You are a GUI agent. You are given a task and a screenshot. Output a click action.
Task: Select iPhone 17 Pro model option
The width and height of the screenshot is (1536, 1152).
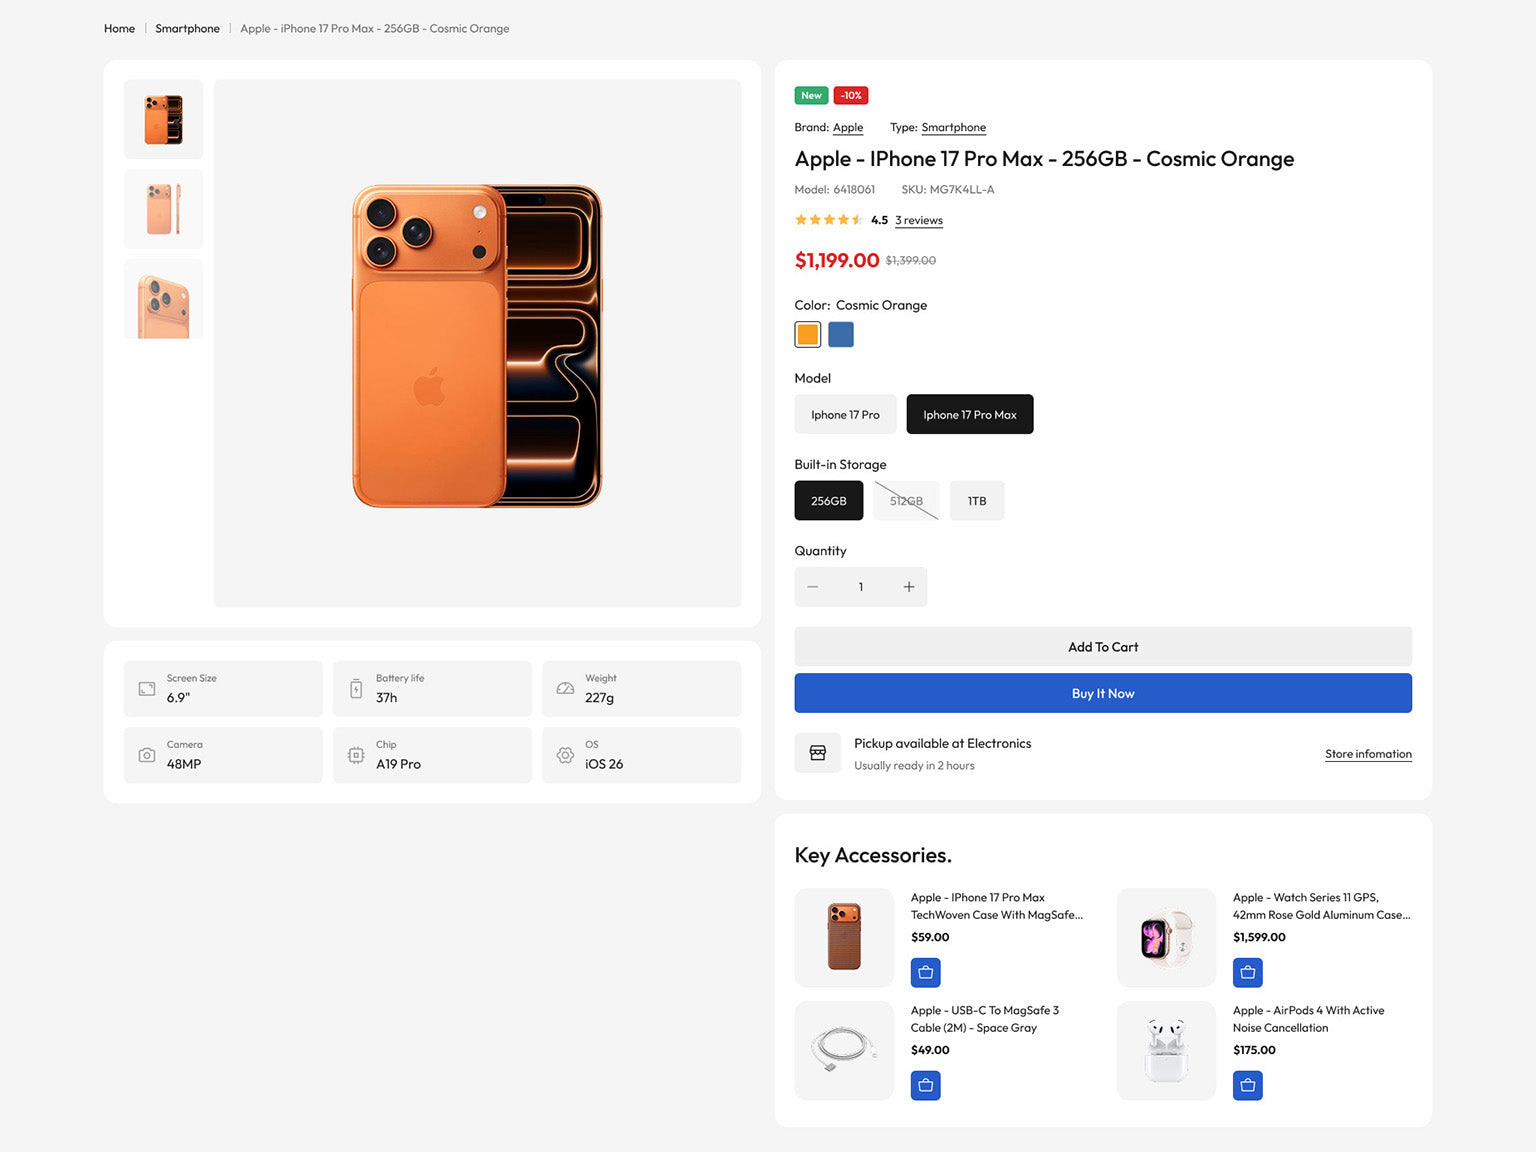845,415
